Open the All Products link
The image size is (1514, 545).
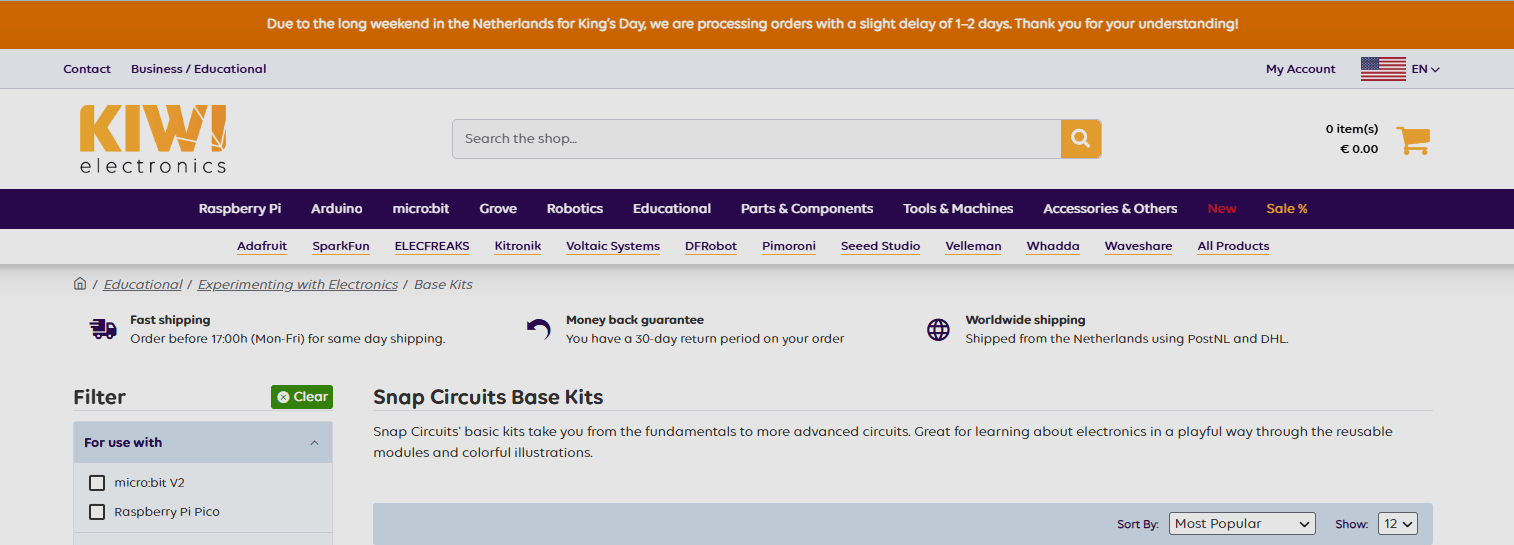1234,246
